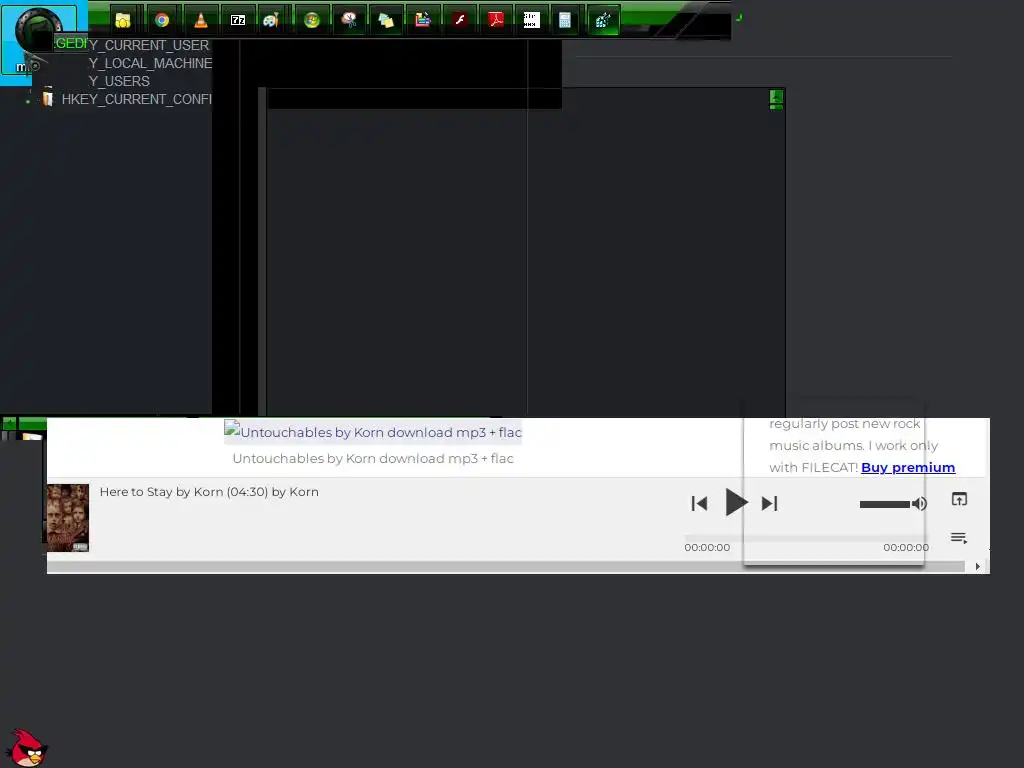Viewport: 1024px width, 768px height.
Task: Launch the 7-Zip icon in the toolbar
Action: 238,20
